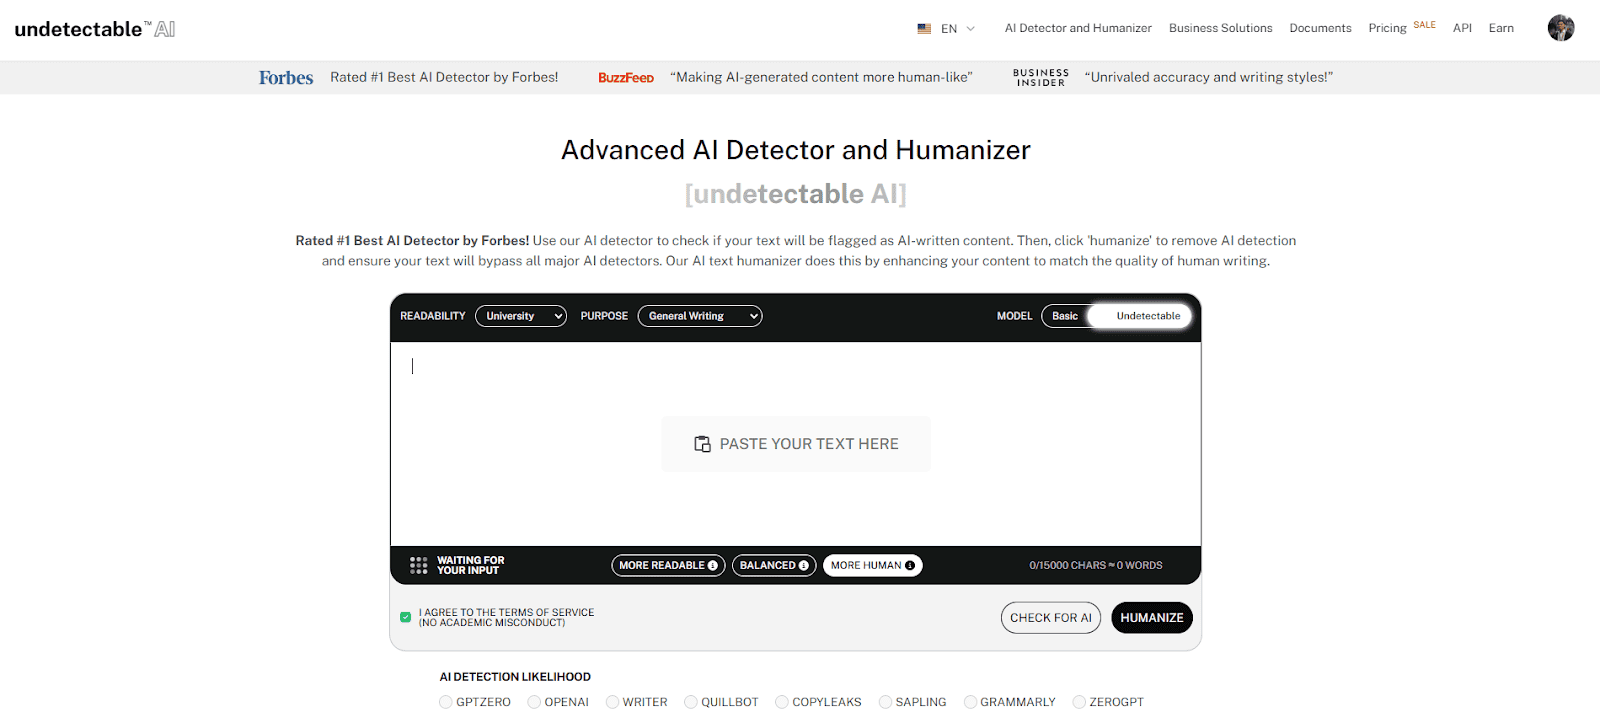
Task: Open the user profile avatar
Action: tap(1561, 28)
